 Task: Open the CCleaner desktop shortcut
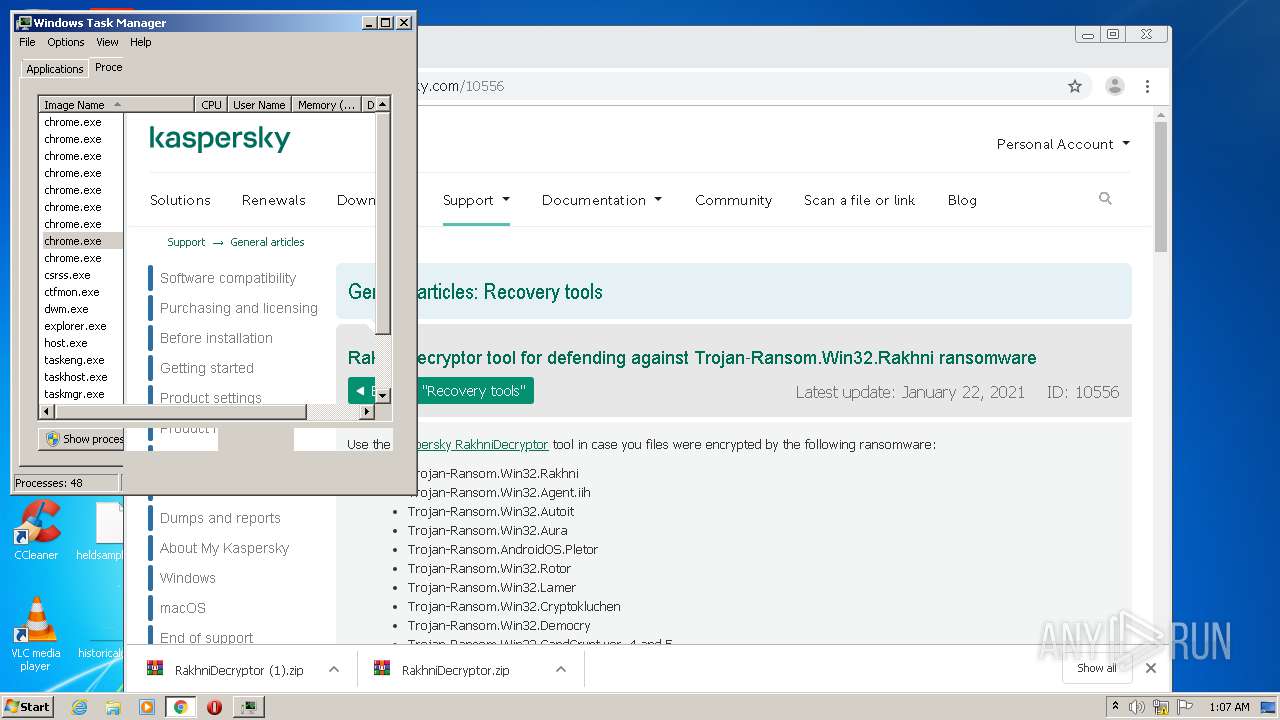point(37,530)
